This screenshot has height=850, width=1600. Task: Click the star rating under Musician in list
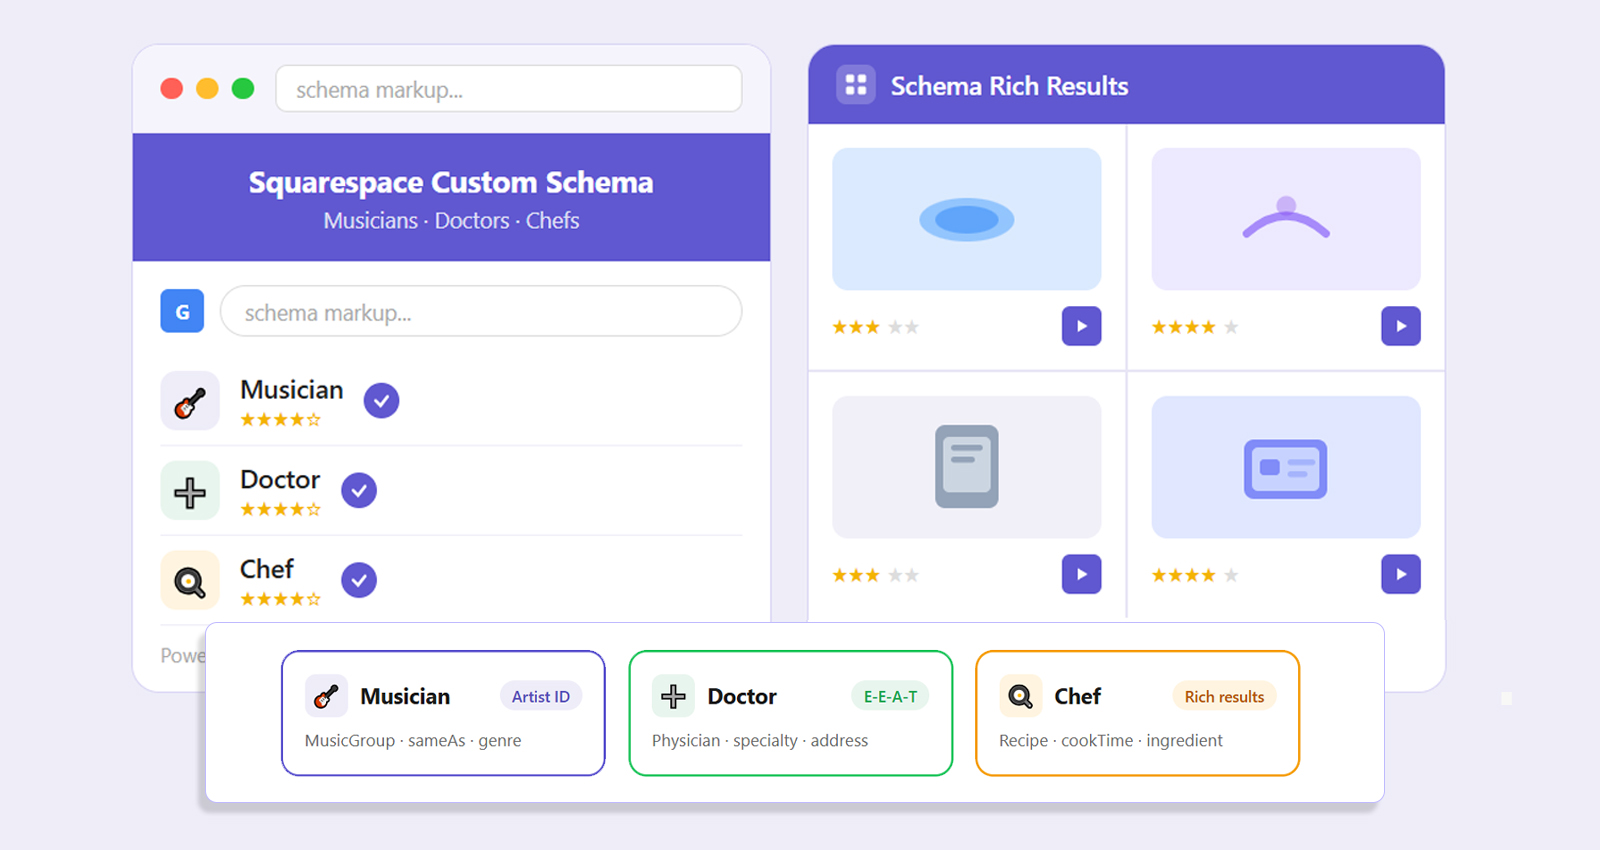pyautogui.click(x=281, y=420)
